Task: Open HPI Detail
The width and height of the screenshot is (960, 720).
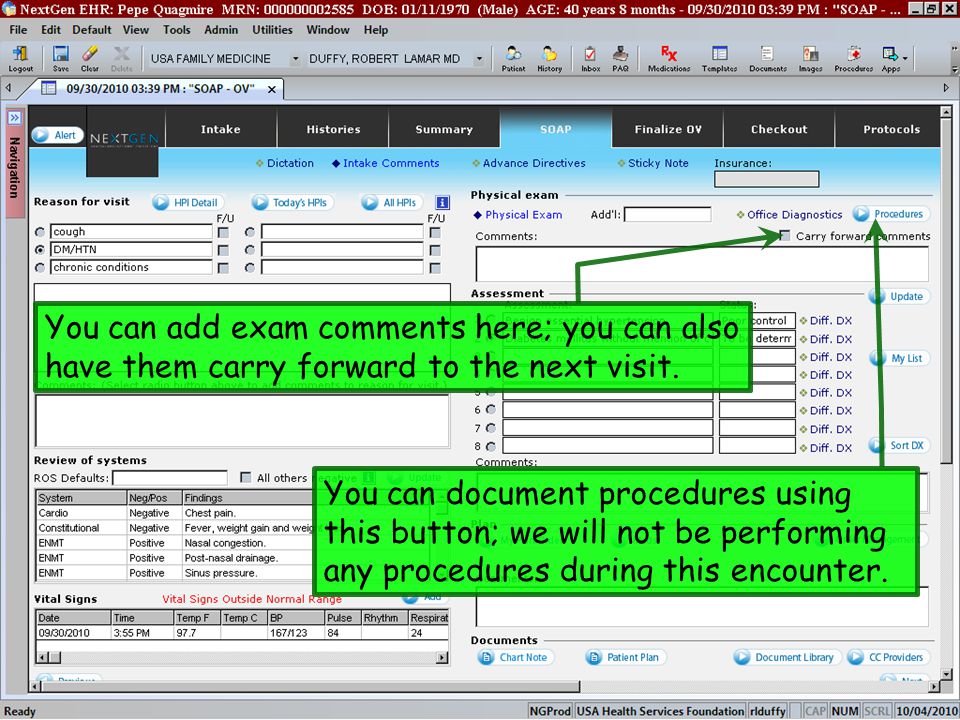Action: 187,203
